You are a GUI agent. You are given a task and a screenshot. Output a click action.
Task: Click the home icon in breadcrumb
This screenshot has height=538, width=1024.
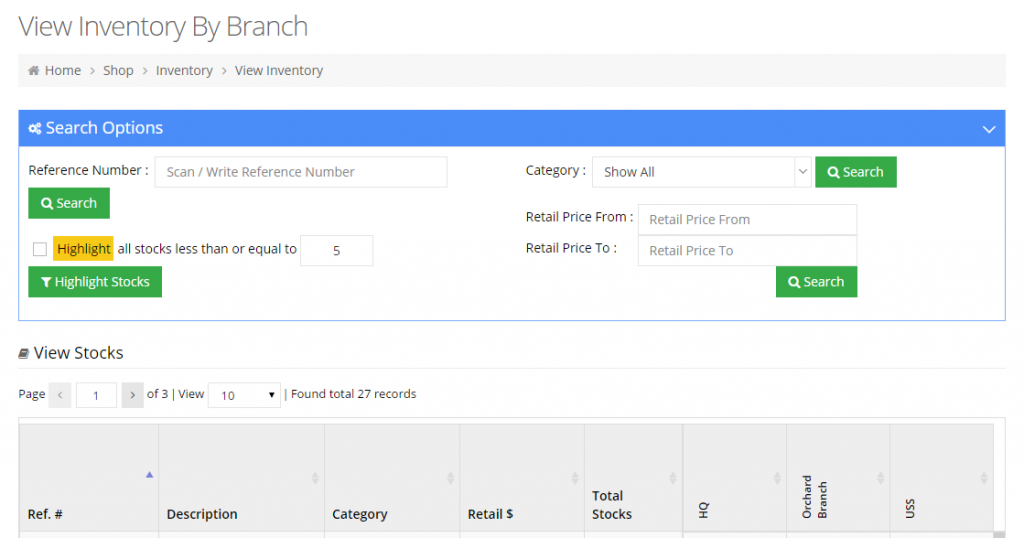34,71
